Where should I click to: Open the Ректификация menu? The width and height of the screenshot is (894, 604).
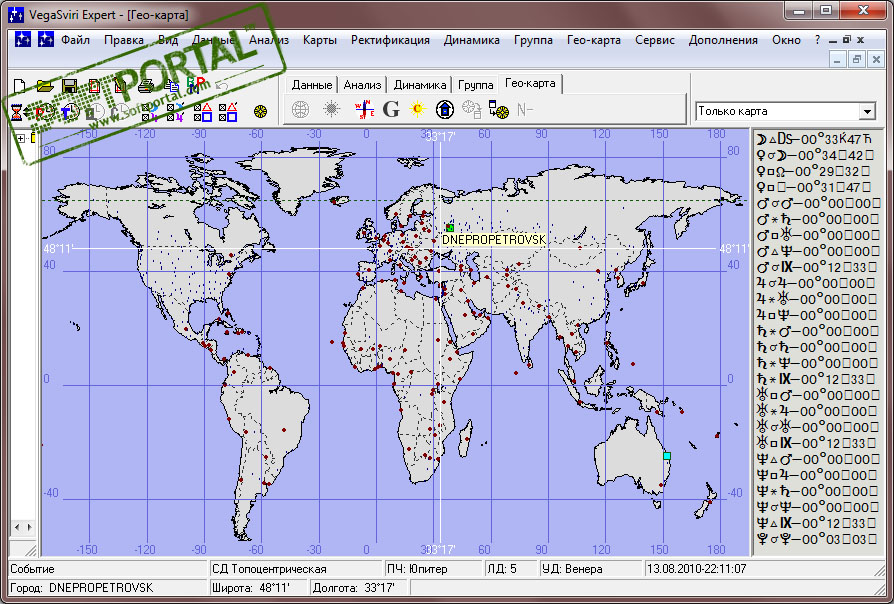click(x=391, y=40)
